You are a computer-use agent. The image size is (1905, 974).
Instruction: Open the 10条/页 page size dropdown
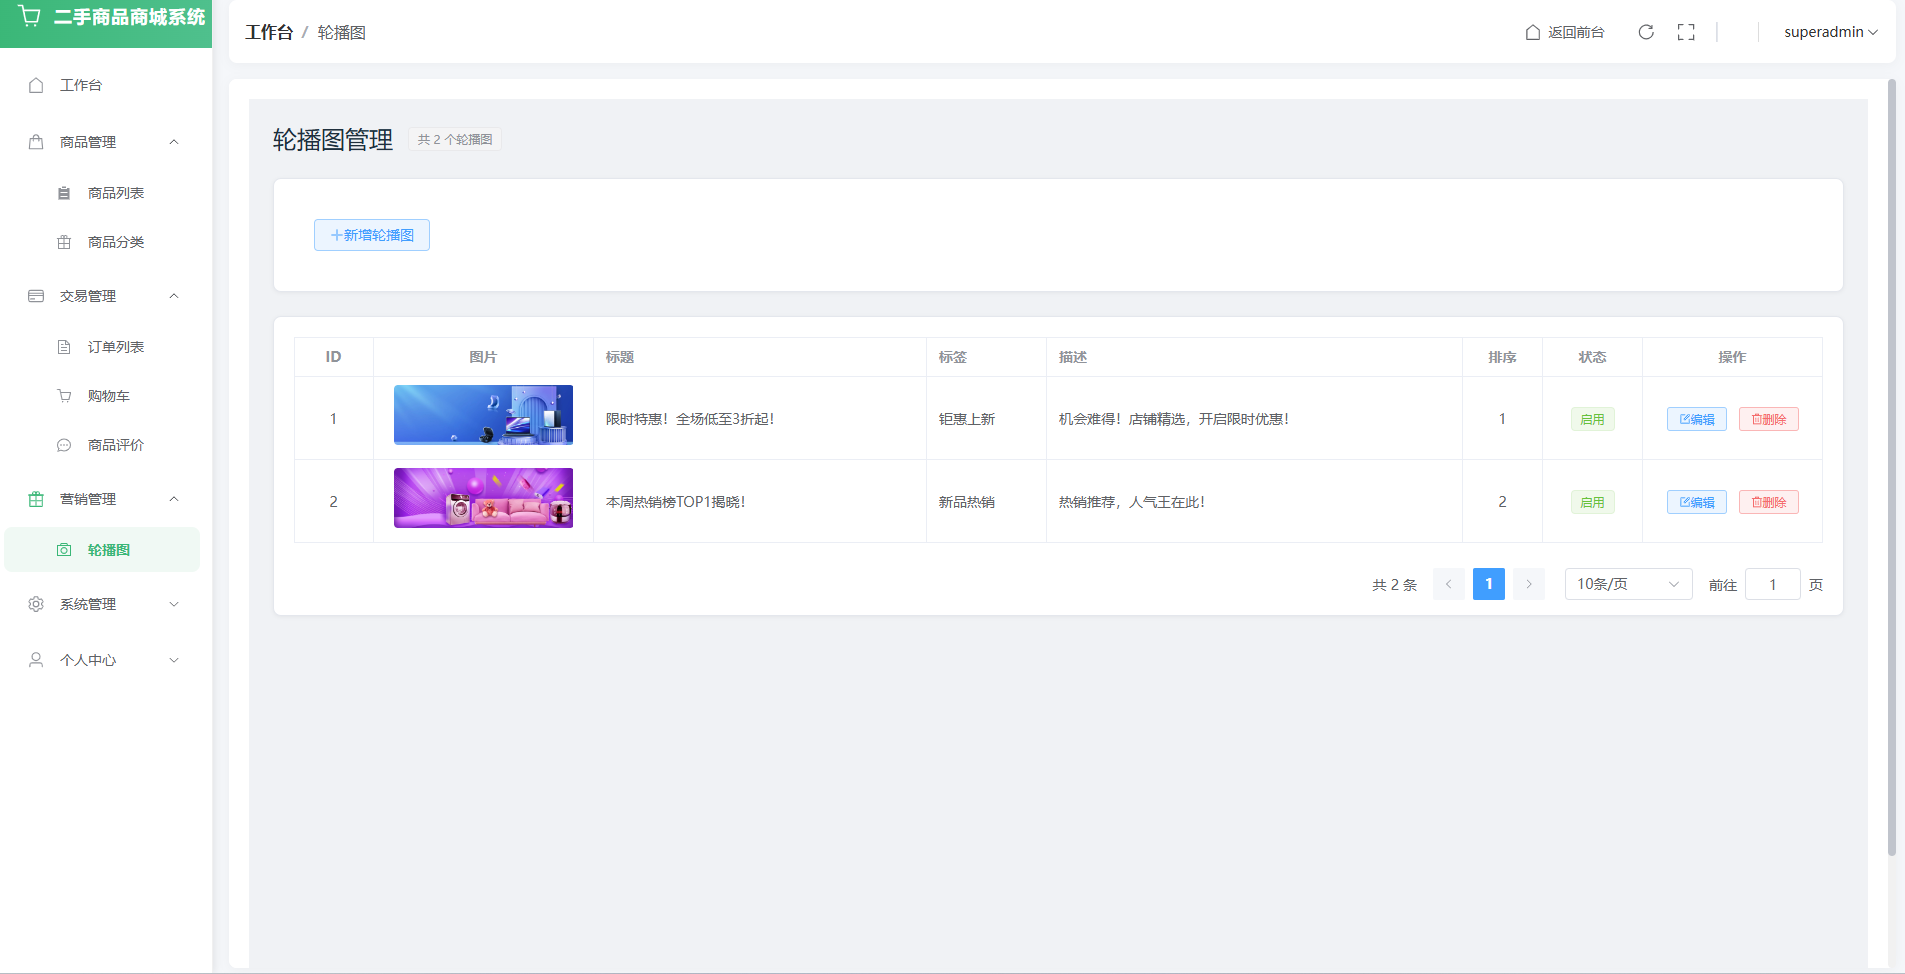1627,584
